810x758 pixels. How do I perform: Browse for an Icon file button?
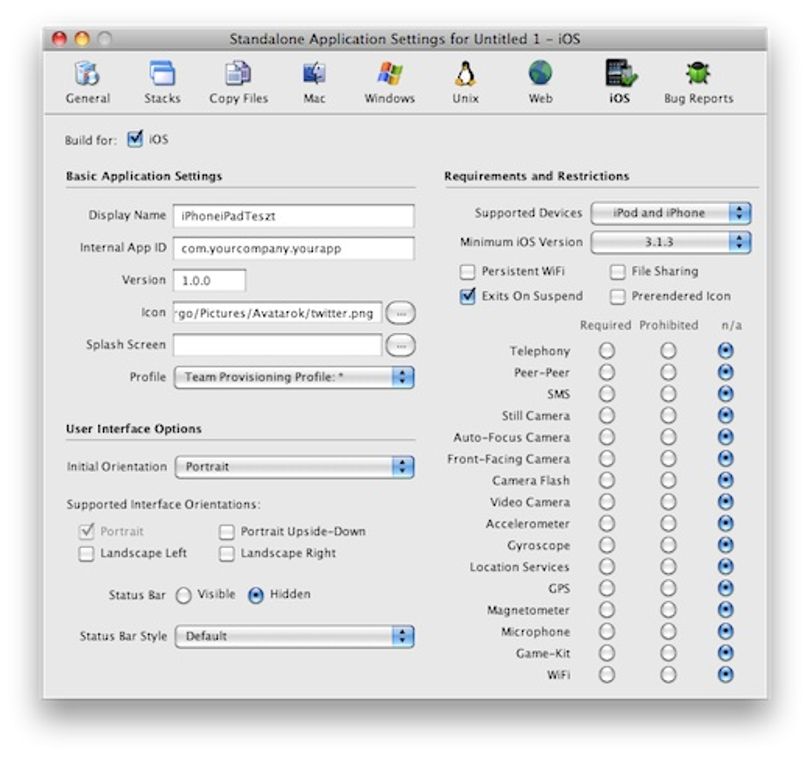[400, 313]
